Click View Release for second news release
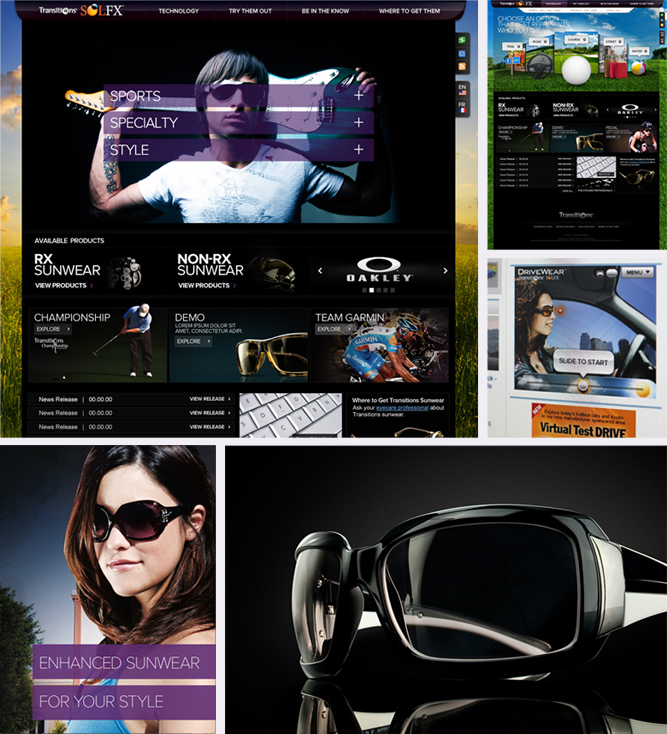The image size is (667, 734). click(x=210, y=413)
